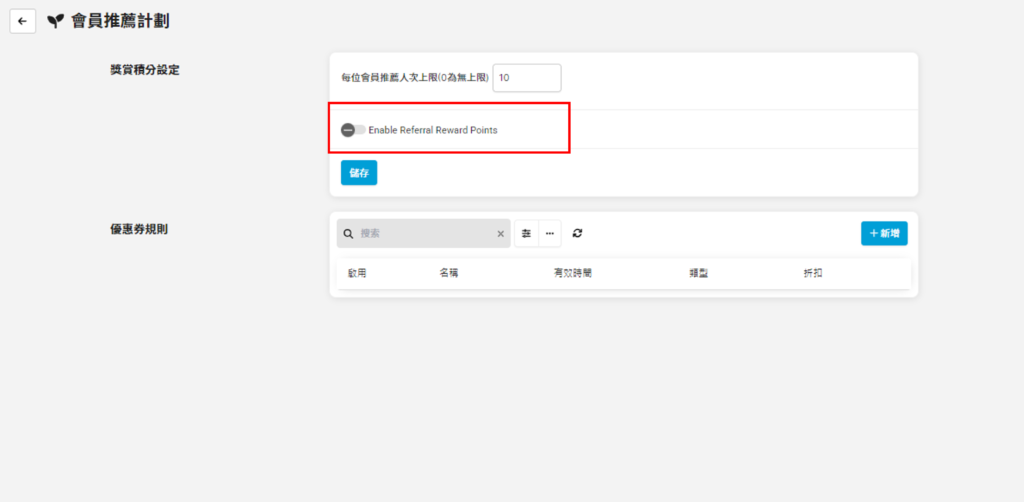The image size is (1024, 502).
Task: Click the back arrow button
Action: [23, 21]
